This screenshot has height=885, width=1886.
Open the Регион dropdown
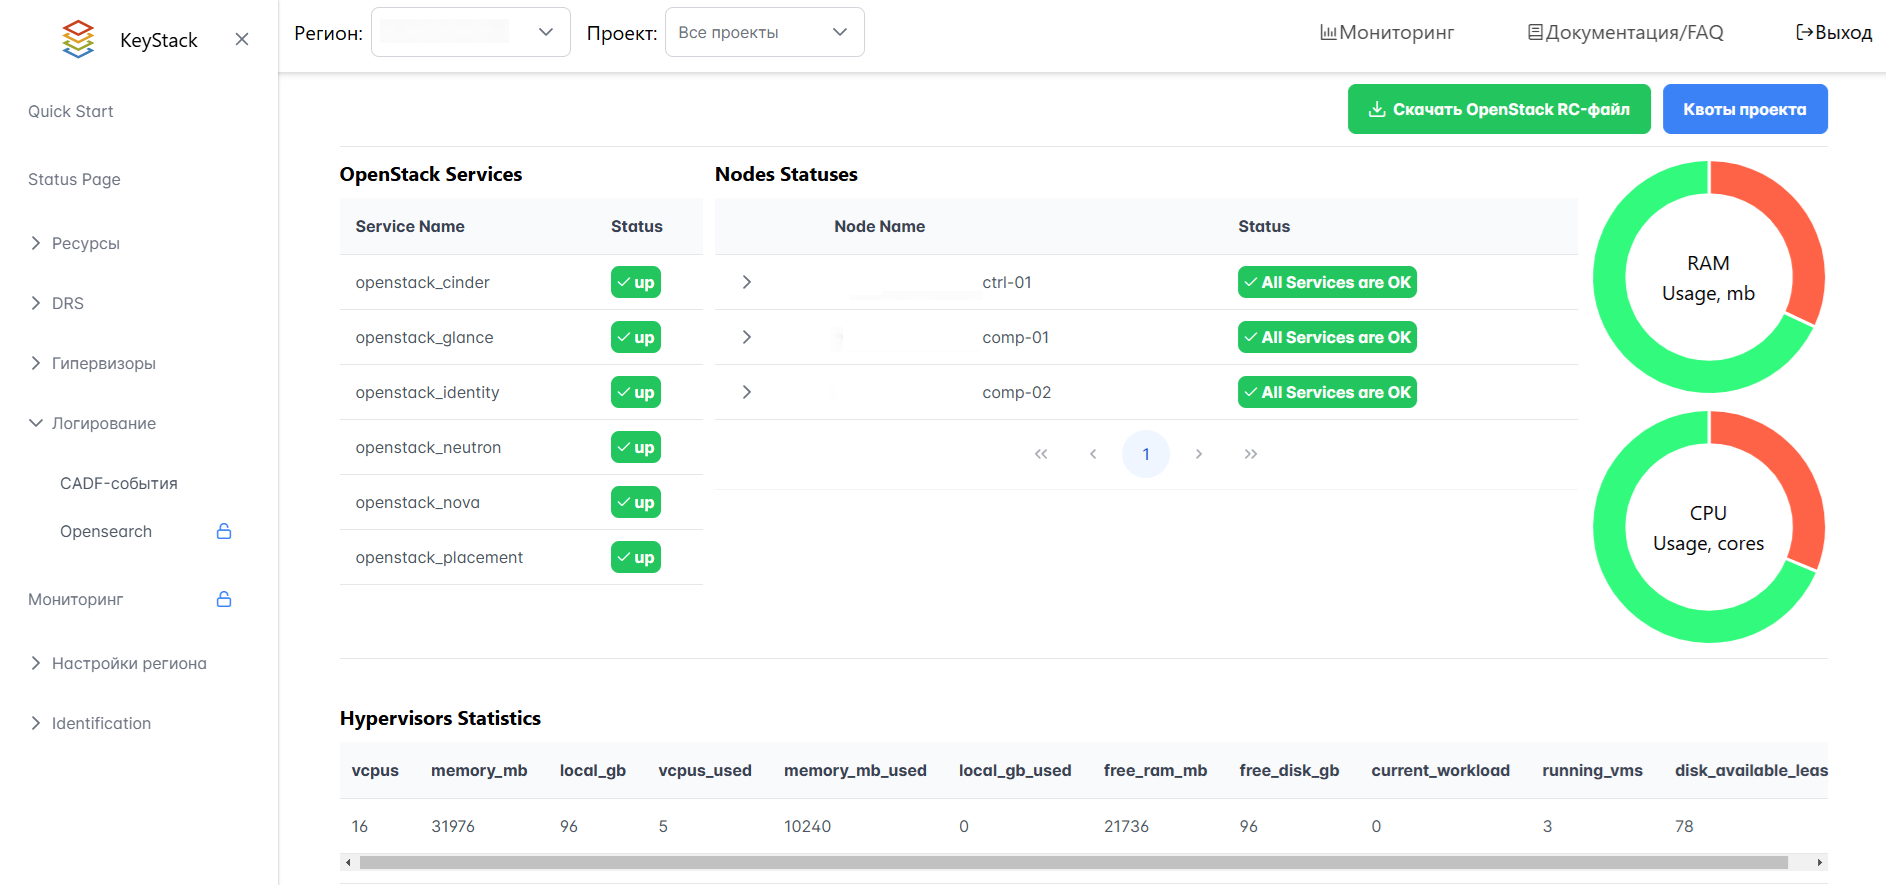pos(470,32)
